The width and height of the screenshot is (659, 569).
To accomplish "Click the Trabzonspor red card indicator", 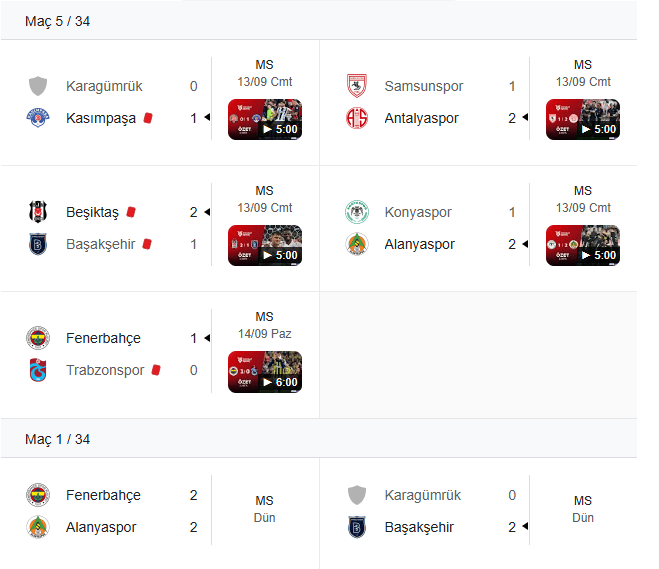I will click(156, 370).
